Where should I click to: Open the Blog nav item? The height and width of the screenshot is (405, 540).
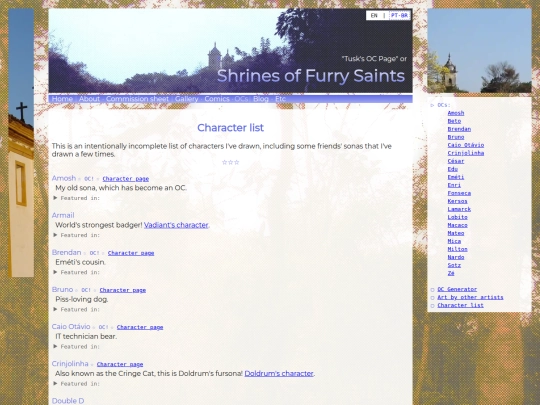[261, 99]
